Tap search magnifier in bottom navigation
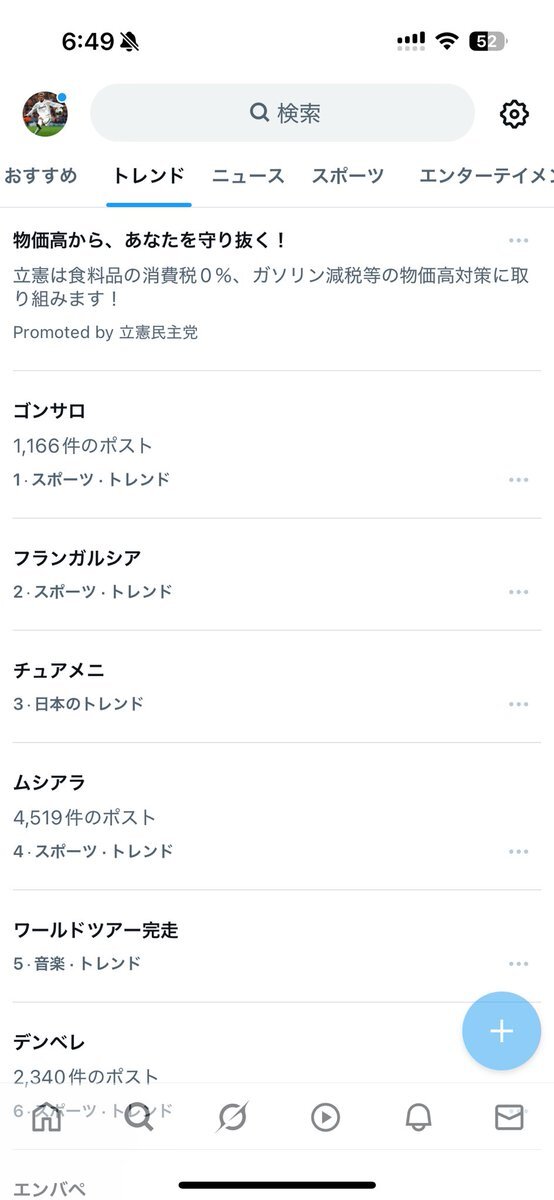Viewport: 554px width, 1200px height. 139,1117
